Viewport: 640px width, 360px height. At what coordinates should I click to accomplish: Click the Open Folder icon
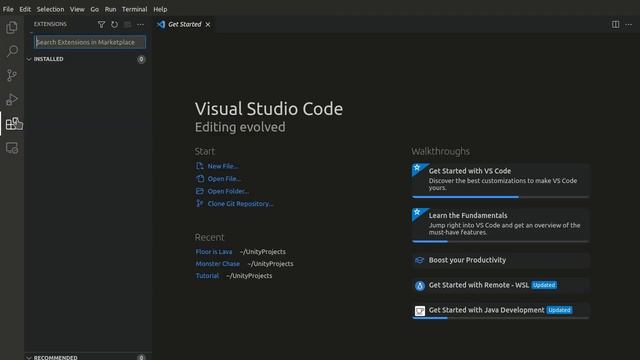tap(200, 191)
